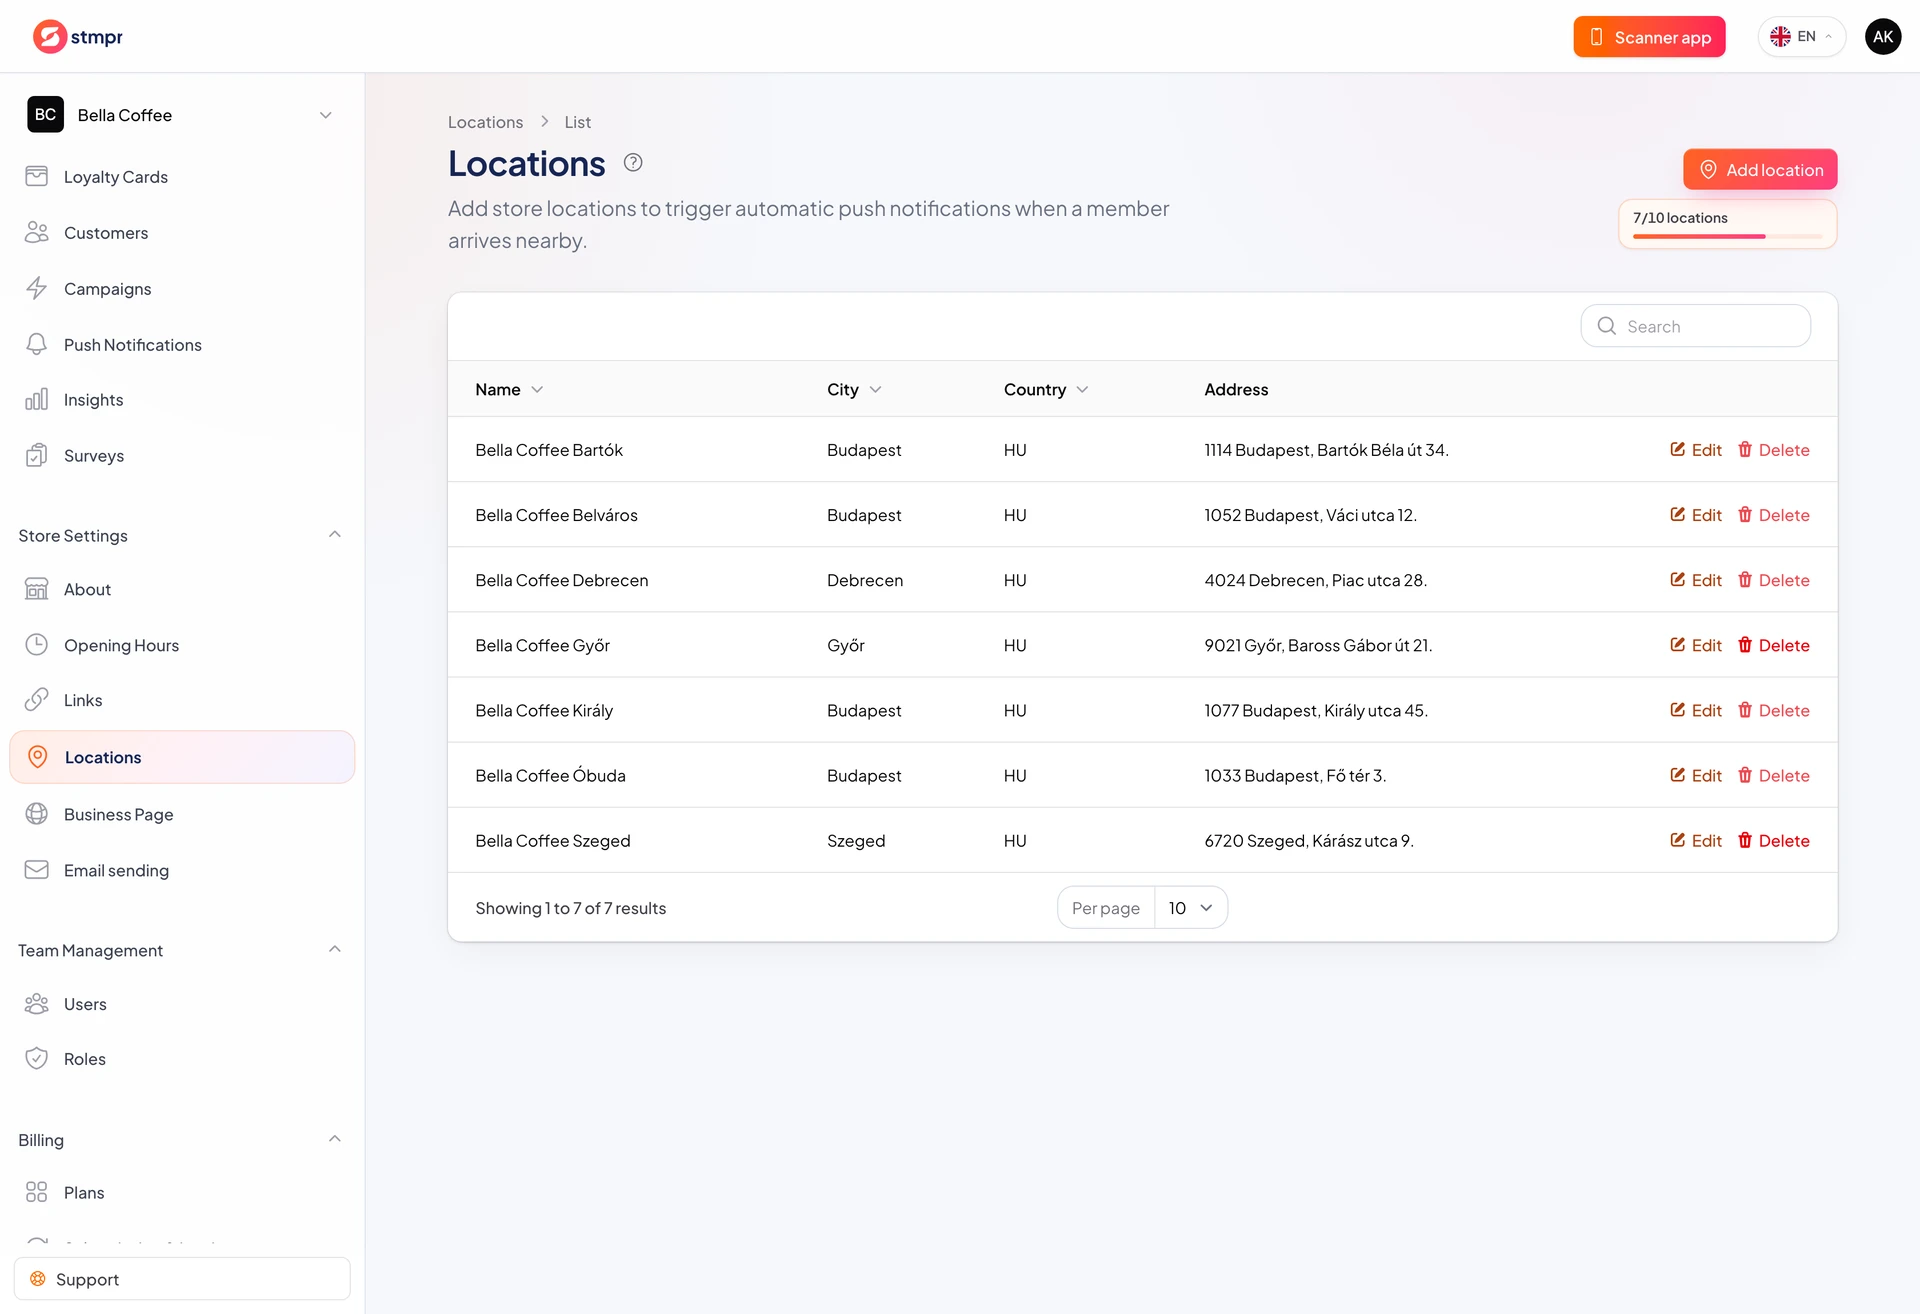Open Customers from the sidebar
Screen dimensions: 1920x1314
pos(182,233)
